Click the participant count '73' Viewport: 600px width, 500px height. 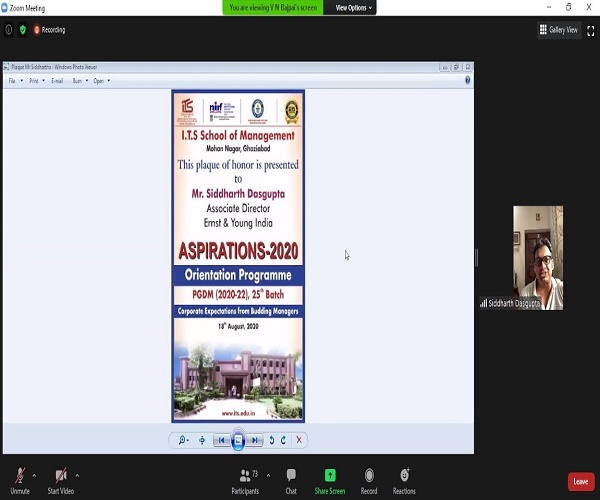[255, 474]
